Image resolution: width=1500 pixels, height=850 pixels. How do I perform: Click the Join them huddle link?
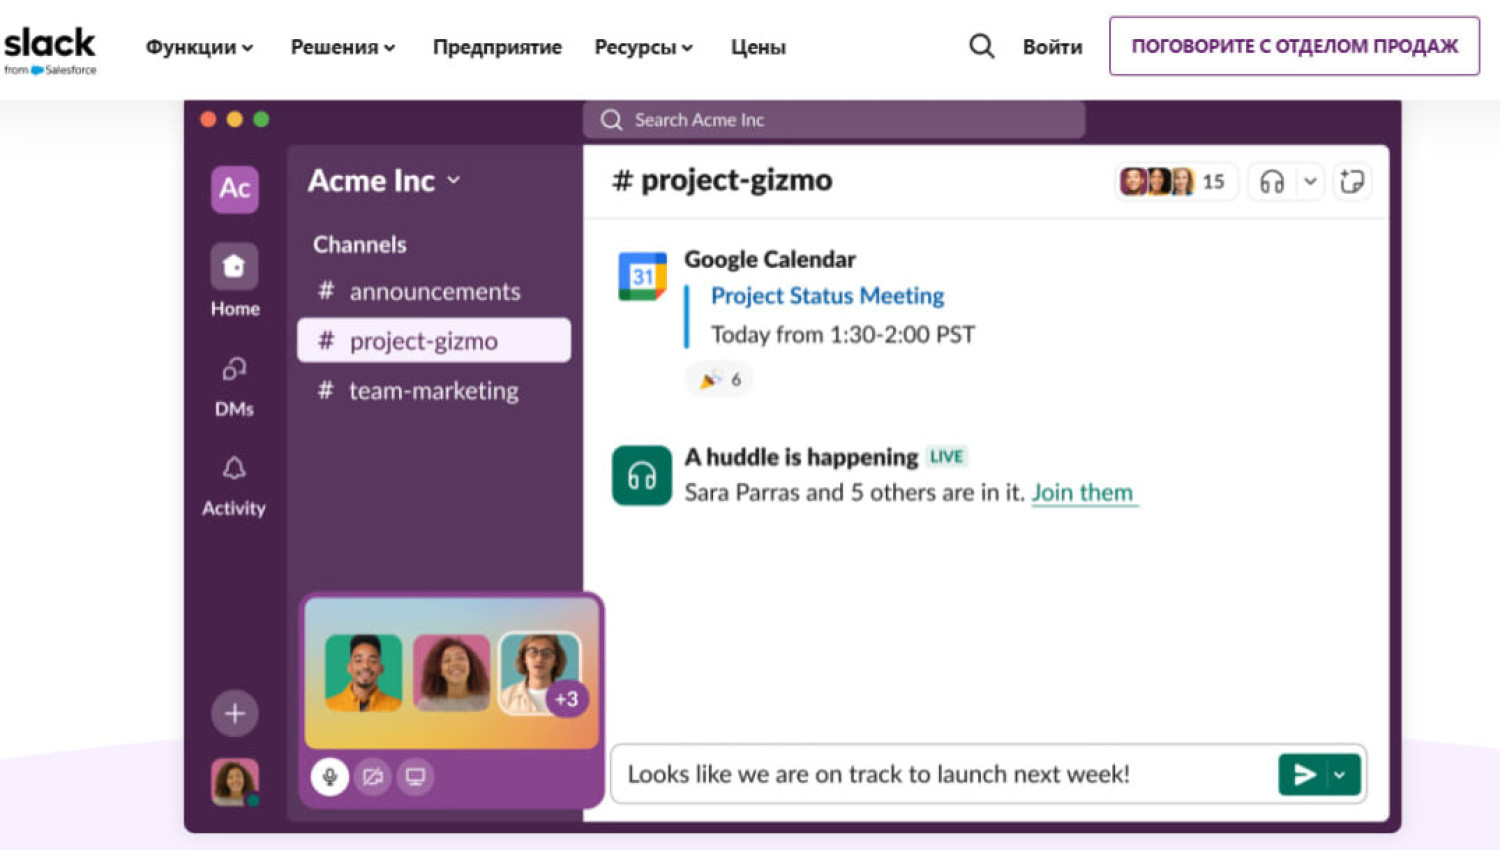point(1082,493)
